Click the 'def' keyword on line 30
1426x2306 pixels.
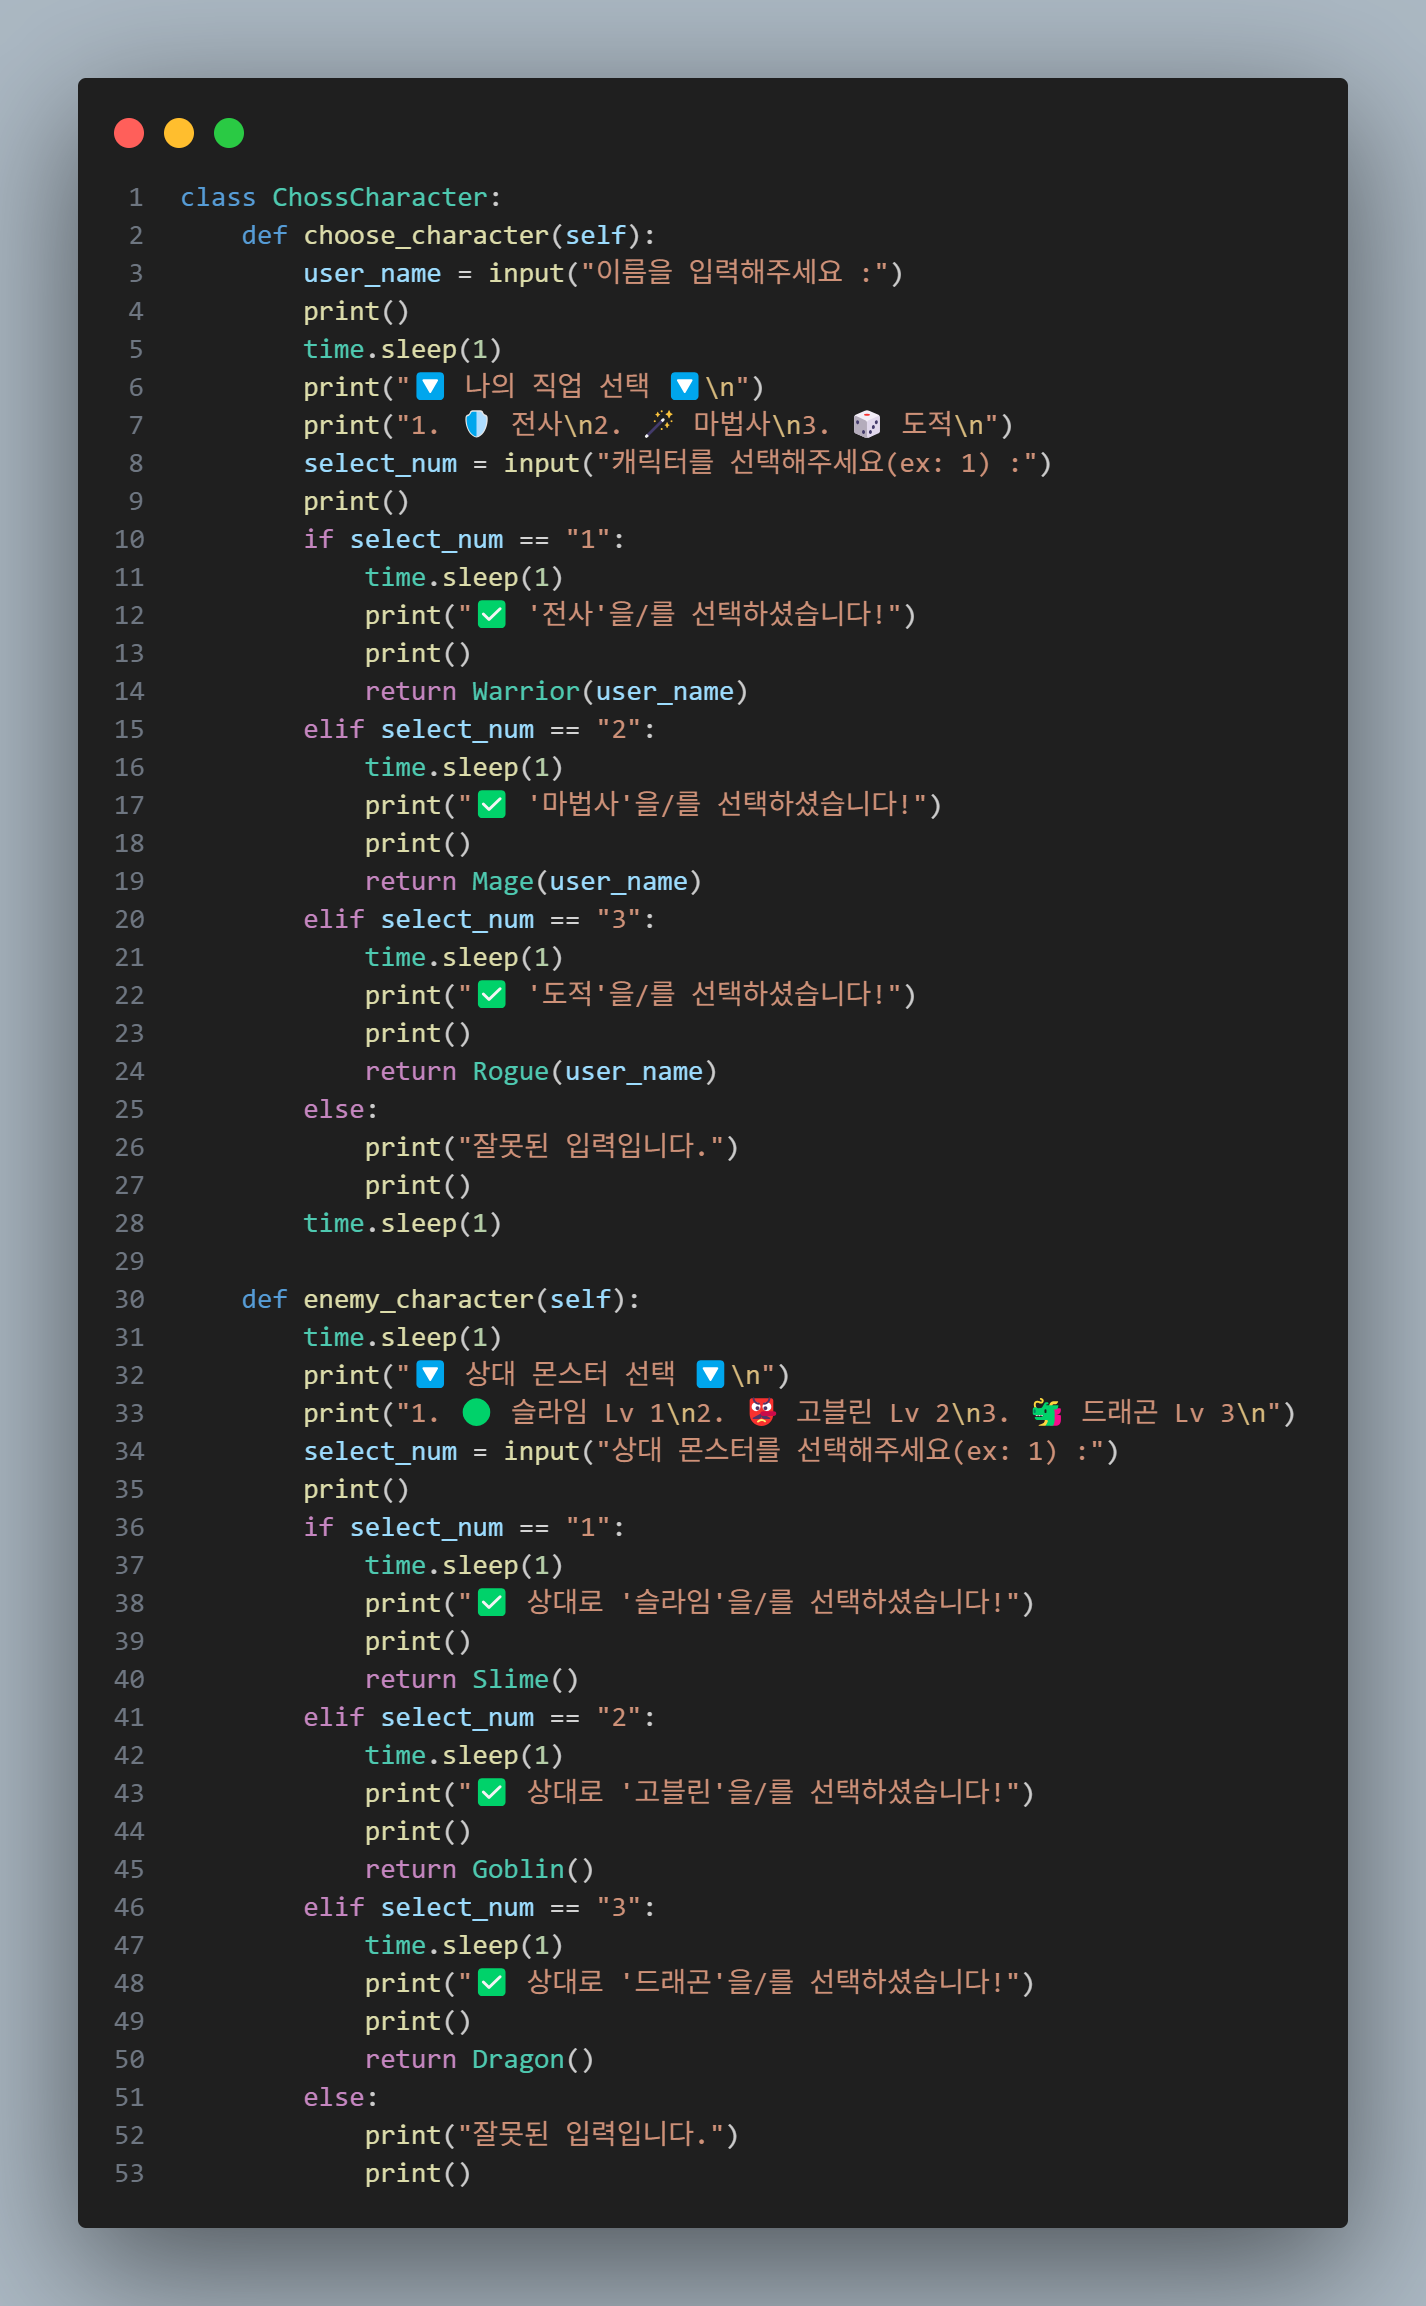264,1299
